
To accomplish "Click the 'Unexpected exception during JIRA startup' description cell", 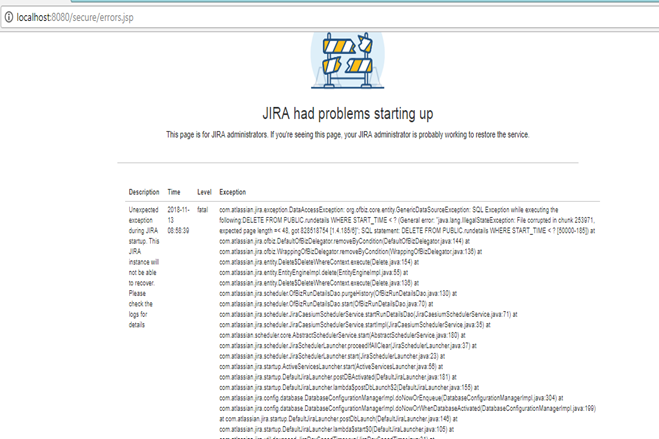I will click(144, 267).
